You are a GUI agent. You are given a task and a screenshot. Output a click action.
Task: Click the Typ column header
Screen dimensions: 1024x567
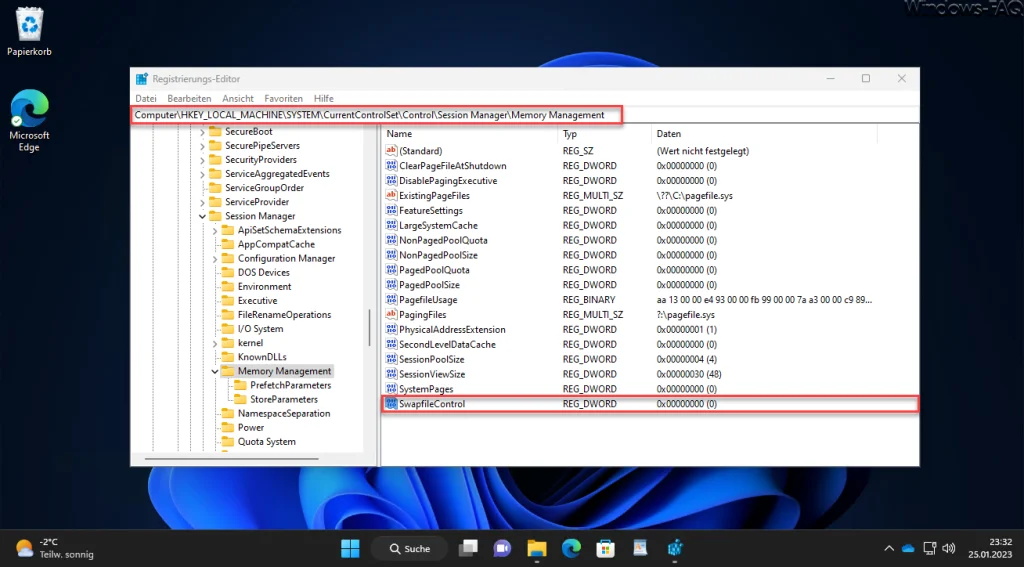pos(604,134)
